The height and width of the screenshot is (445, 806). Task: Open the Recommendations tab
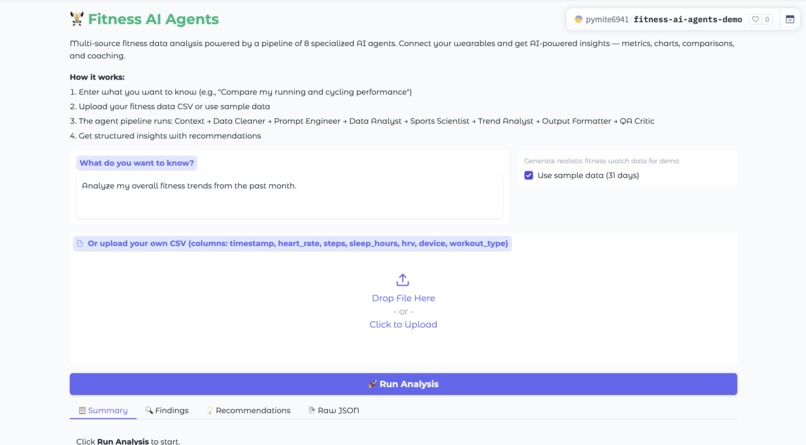[x=248, y=410]
